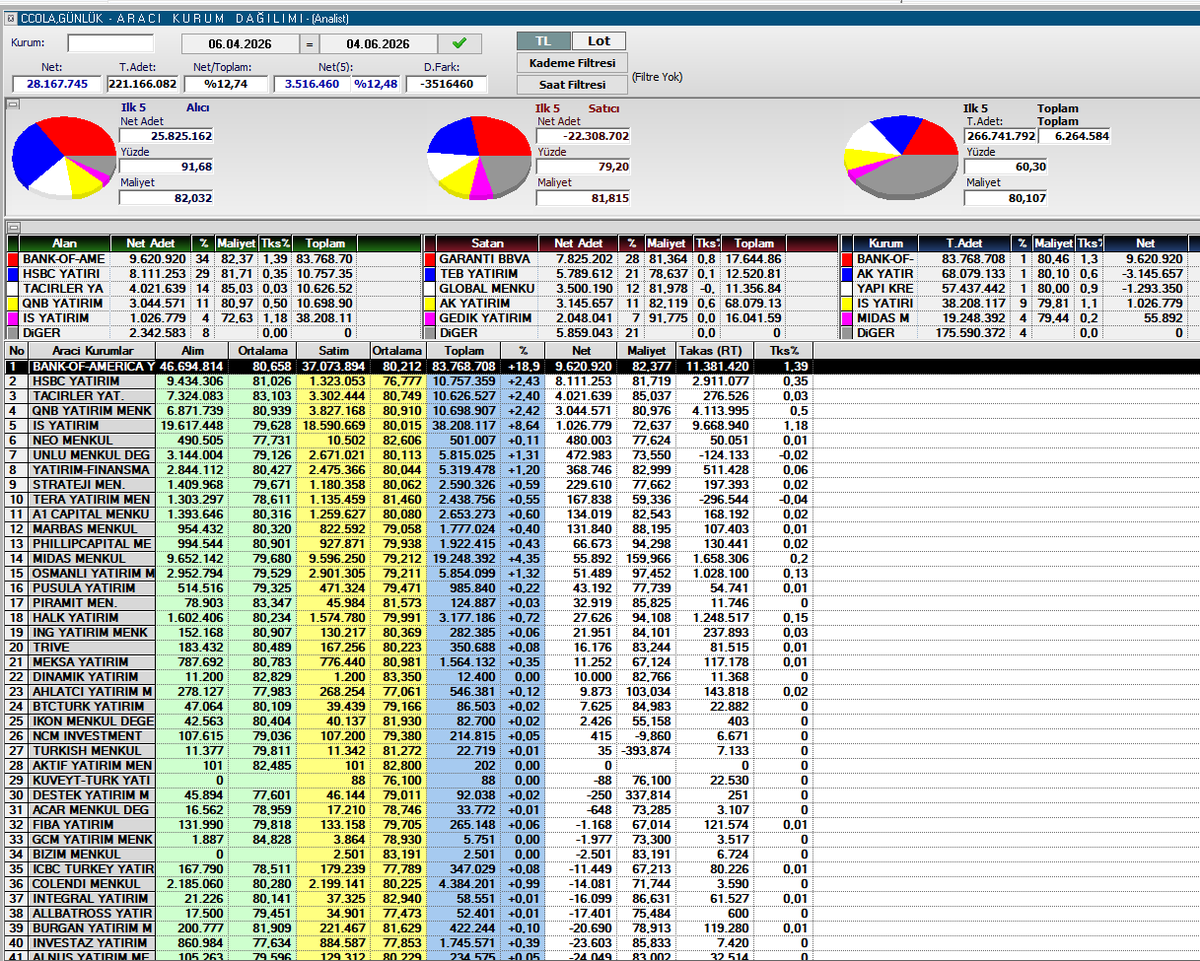This screenshot has width=1200, height=961.
Task: Select the BANK-OF-AMERICA Y row
Action: (x=410, y=367)
